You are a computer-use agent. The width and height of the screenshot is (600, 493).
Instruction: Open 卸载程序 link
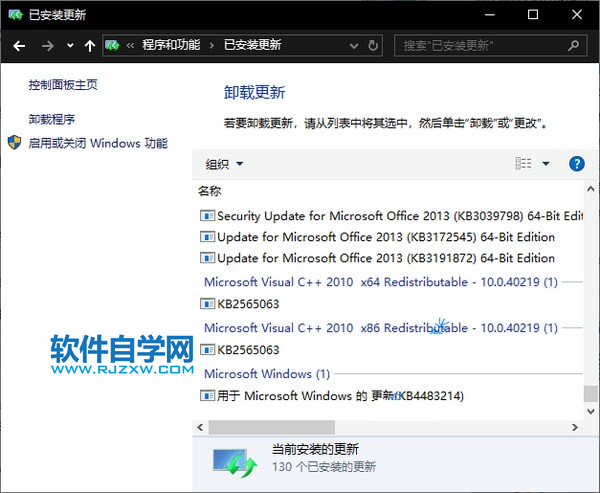click(x=52, y=119)
